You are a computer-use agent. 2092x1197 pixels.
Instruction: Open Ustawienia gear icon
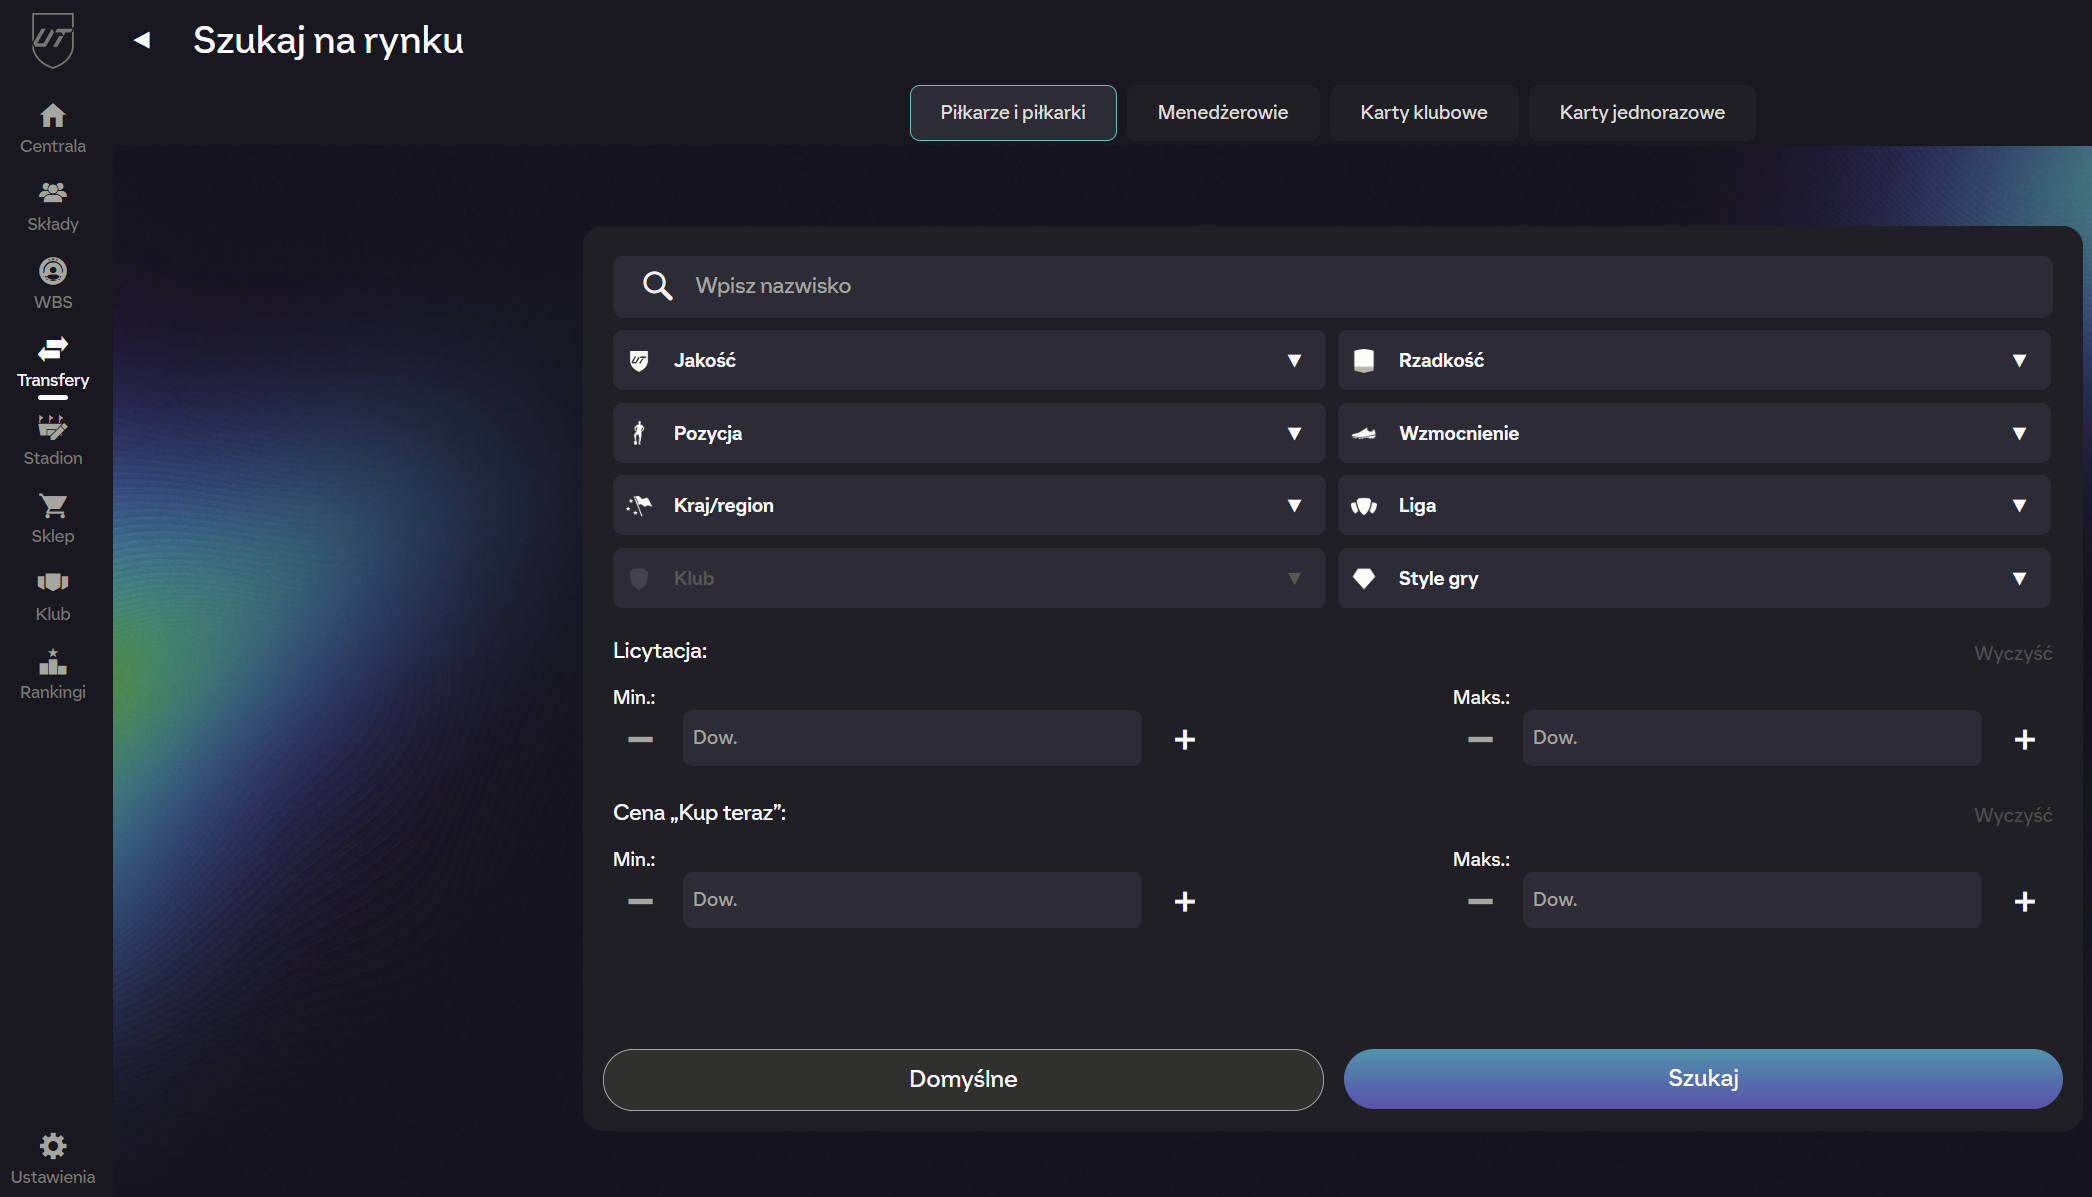coord(53,1145)
